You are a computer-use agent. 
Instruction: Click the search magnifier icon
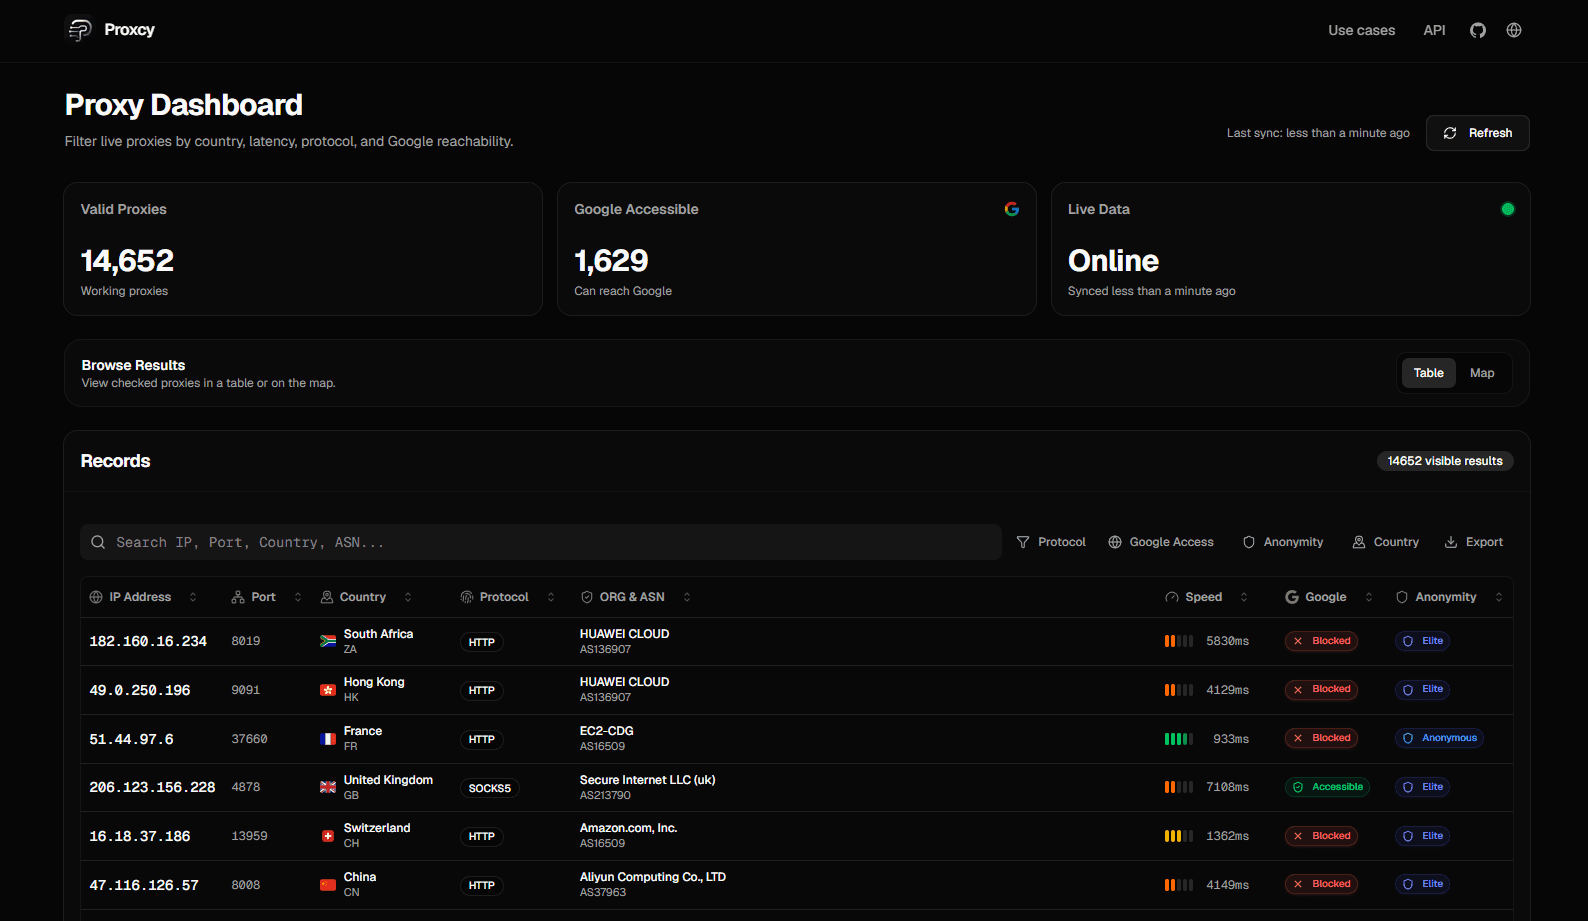pyautogui.click(x=98, y=542)
